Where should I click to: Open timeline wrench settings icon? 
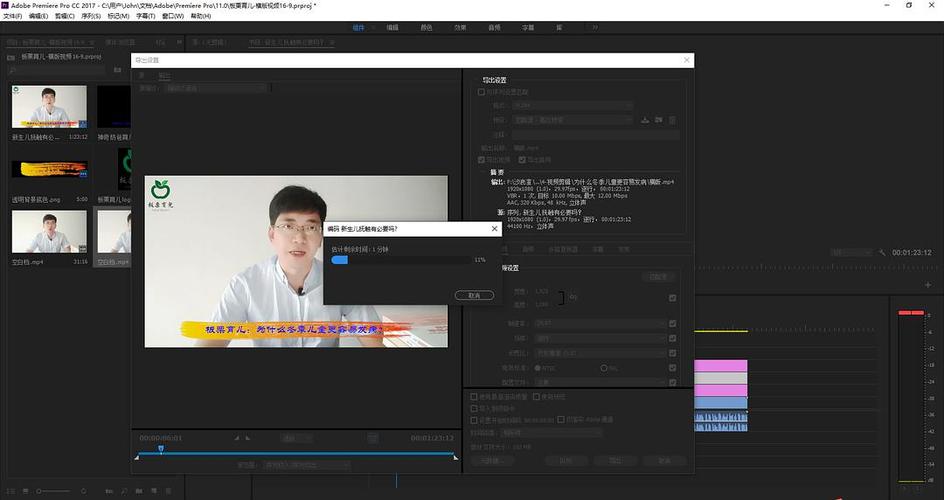point(882,253)
